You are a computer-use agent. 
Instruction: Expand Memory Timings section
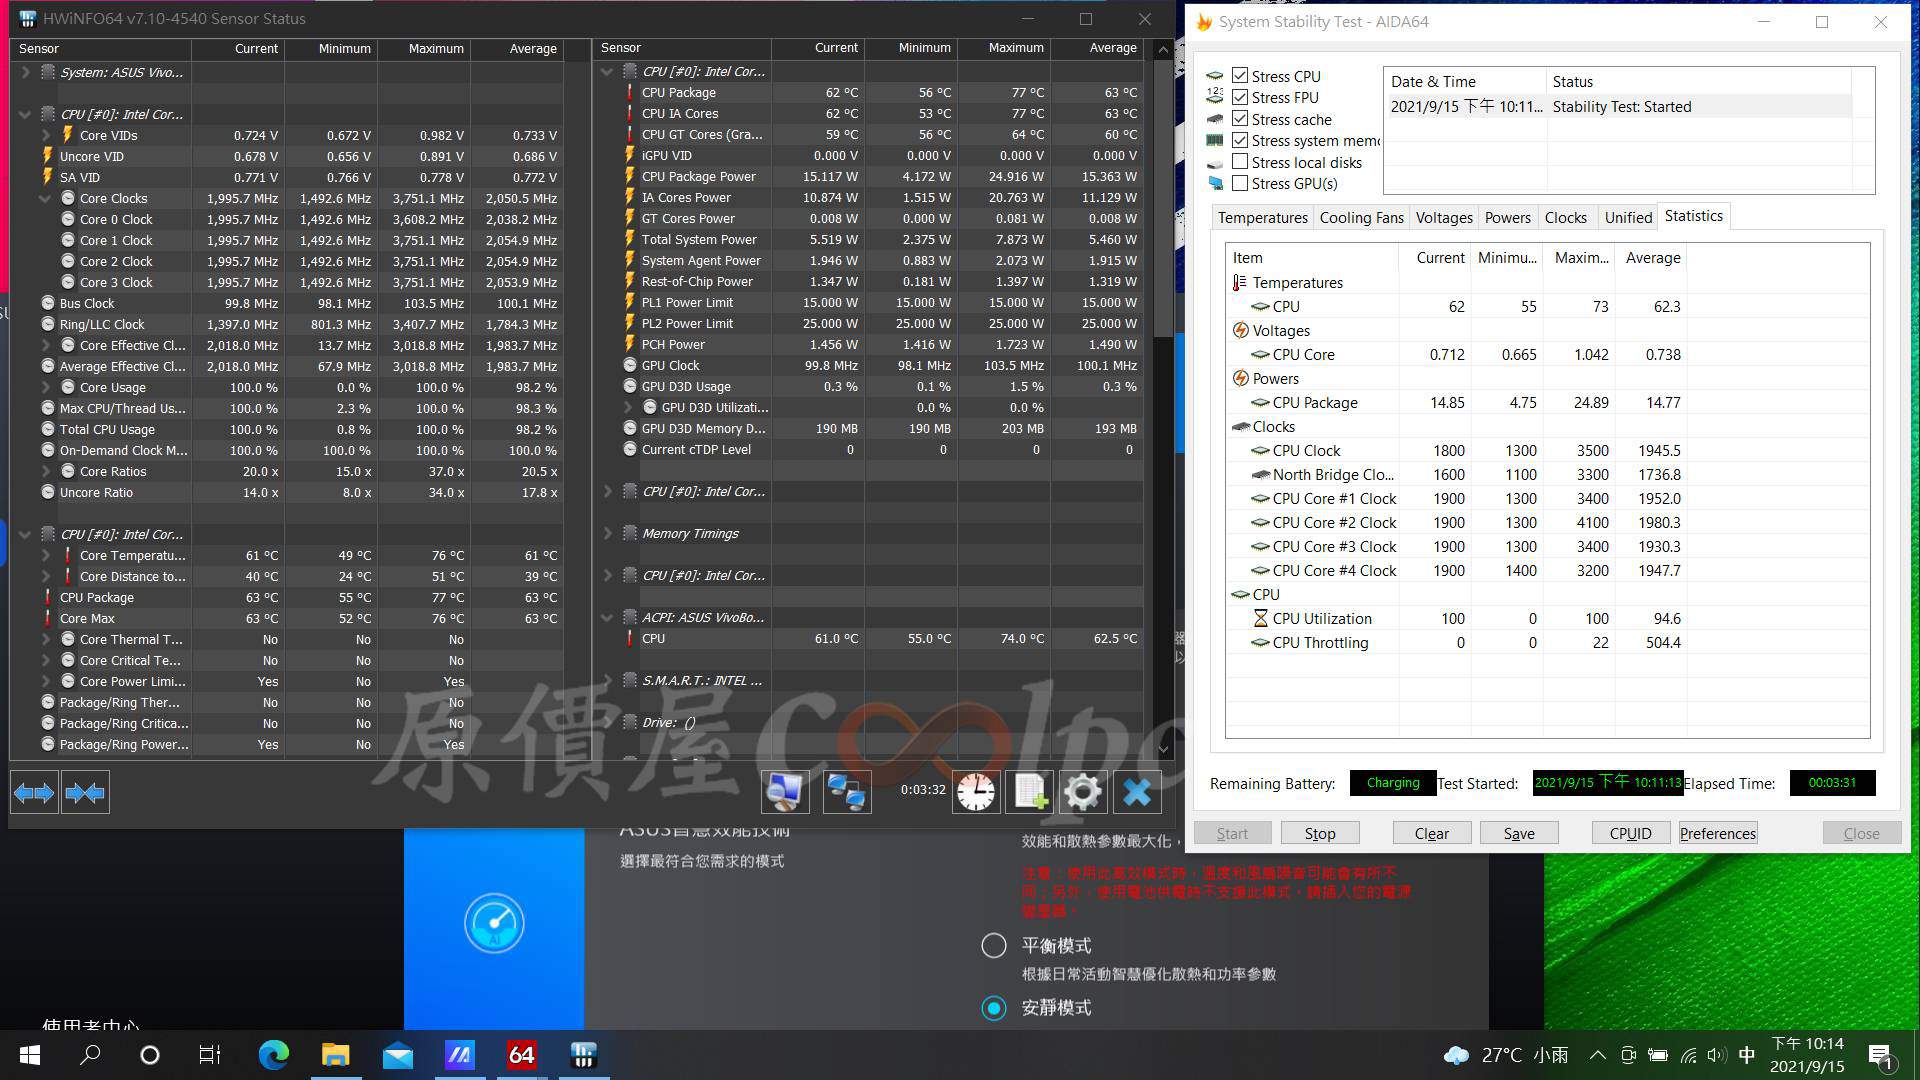pos(607,533)
